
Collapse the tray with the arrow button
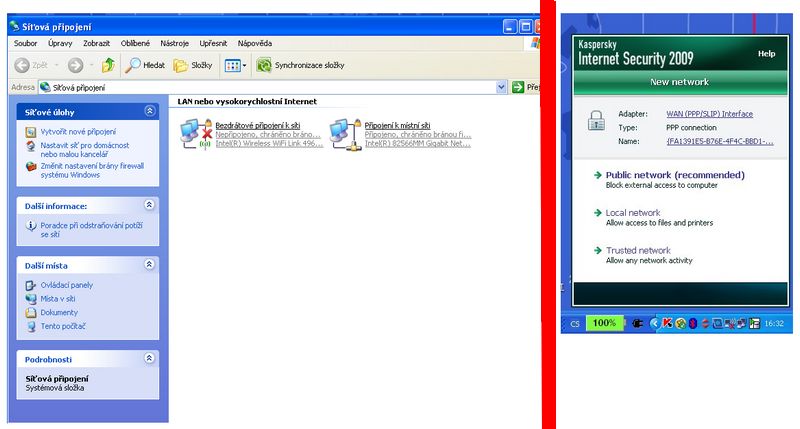tap(655, 323)
